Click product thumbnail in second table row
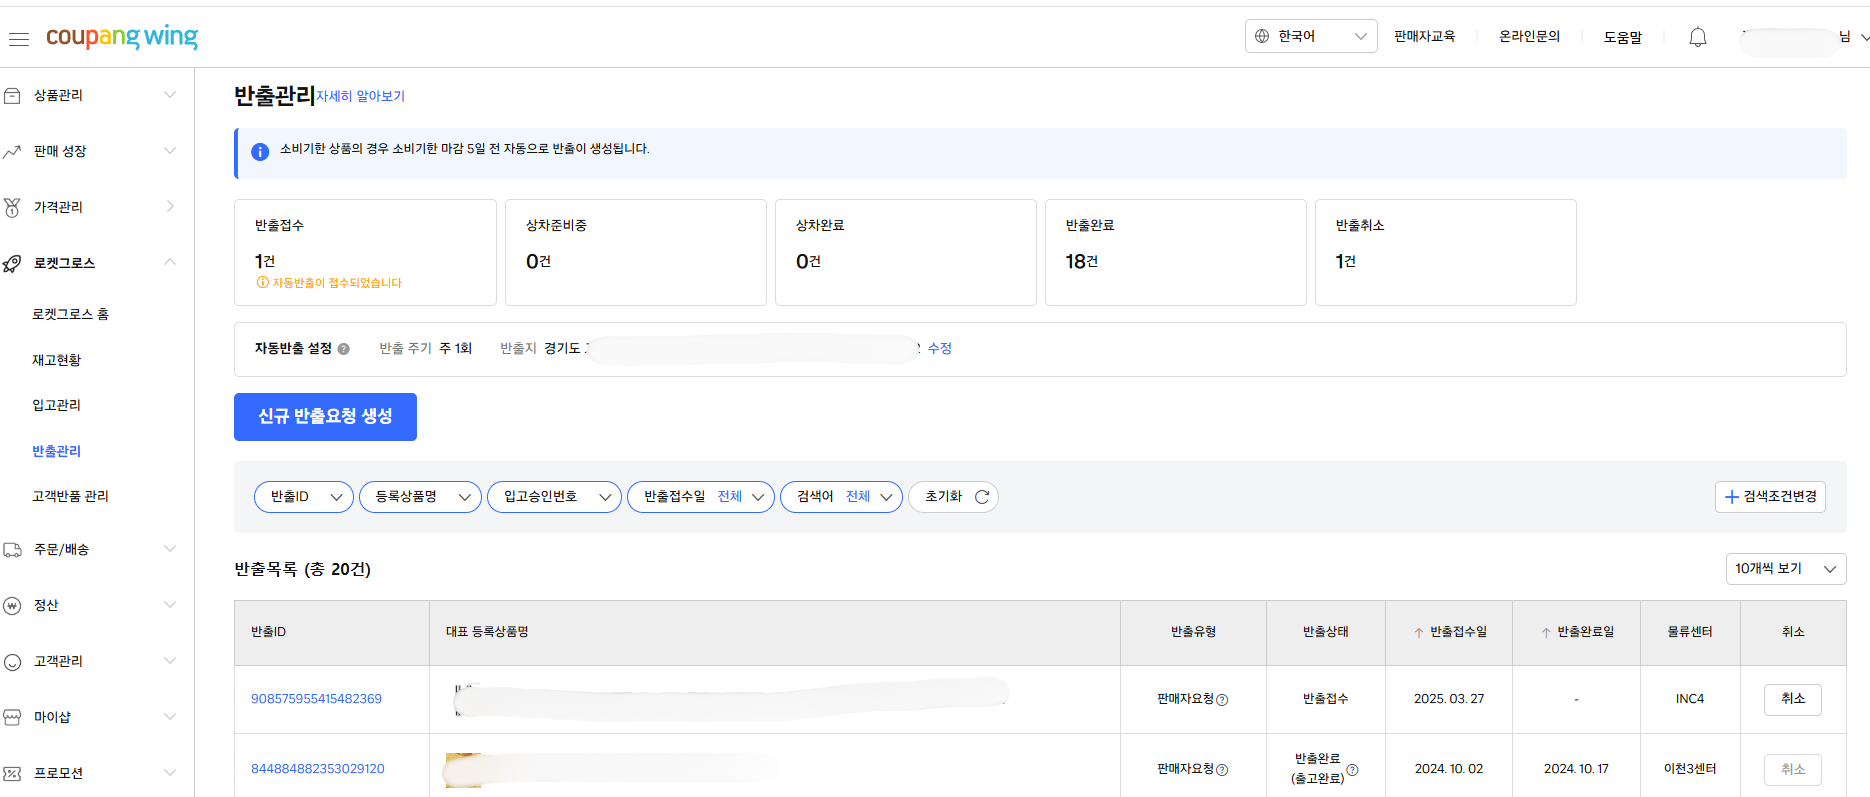1870x797 pixels. pos(463,770)
